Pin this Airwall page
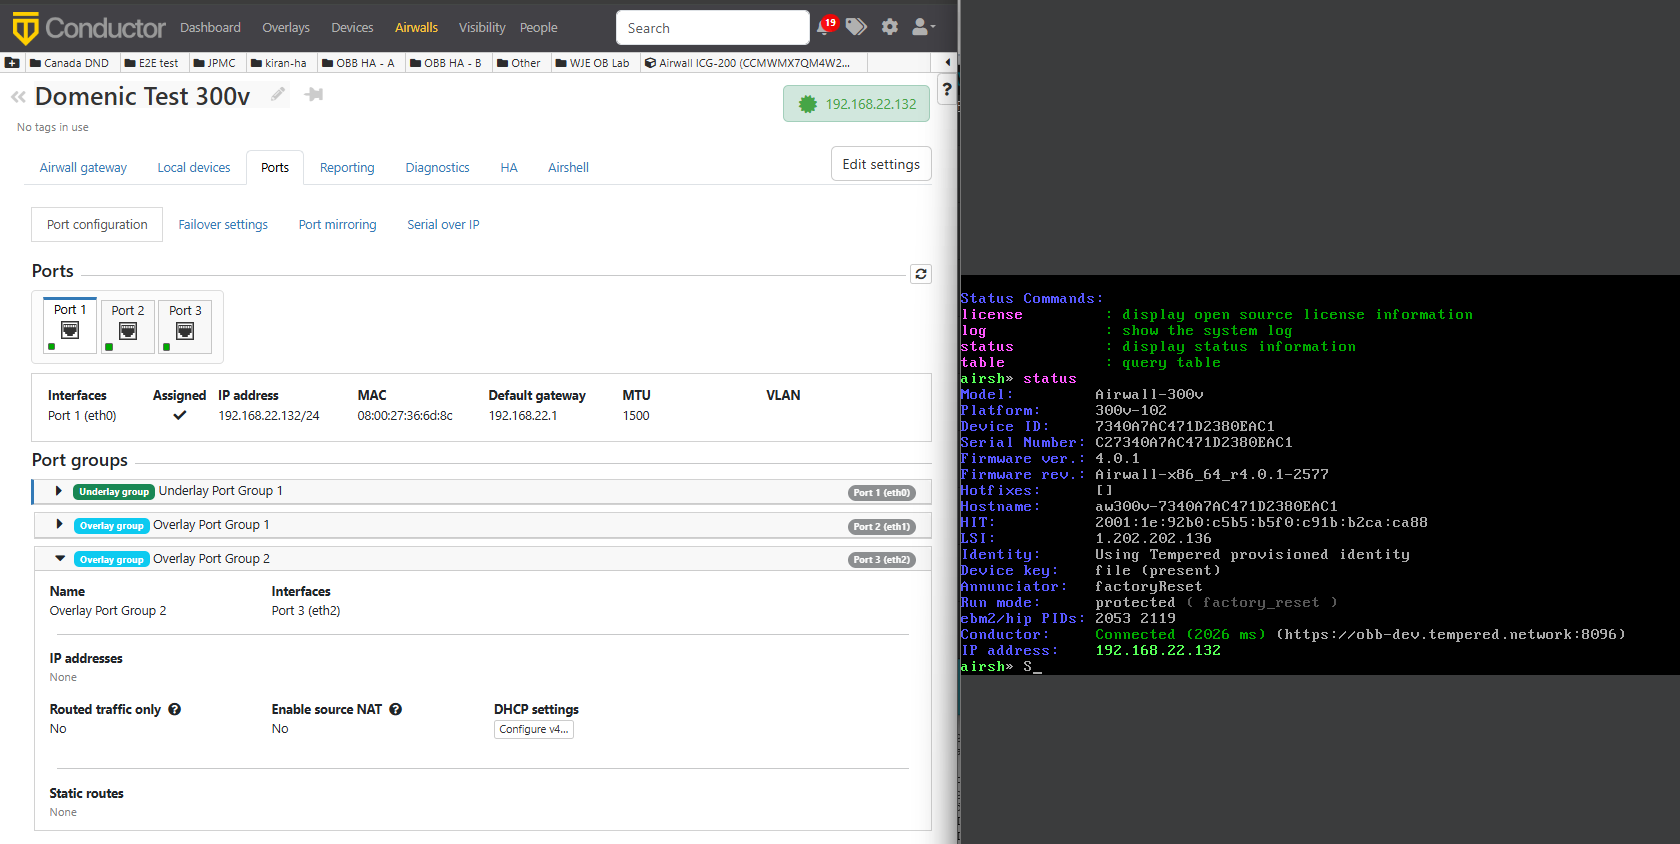 314,94
